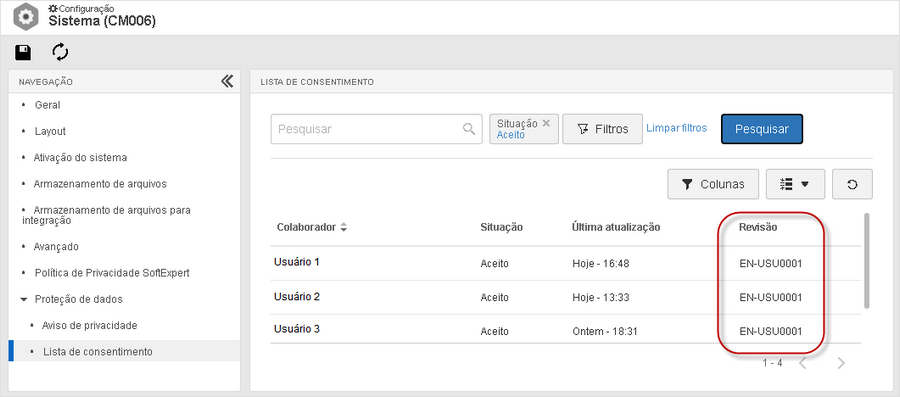Collapse the Proteção de dados tree node
900x397 pixels.
click(24, 299)
